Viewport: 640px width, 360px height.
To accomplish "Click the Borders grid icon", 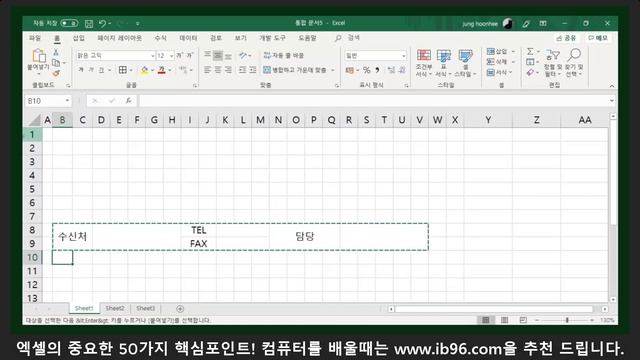I will click(122, 70).
